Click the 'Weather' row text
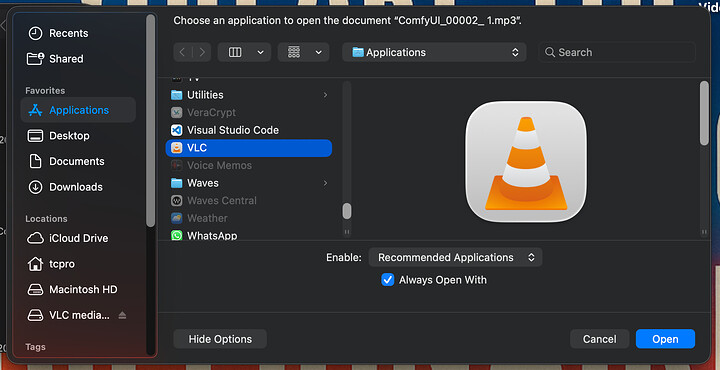The height and width of the screenshot is (370, 720). pos(207,218)
